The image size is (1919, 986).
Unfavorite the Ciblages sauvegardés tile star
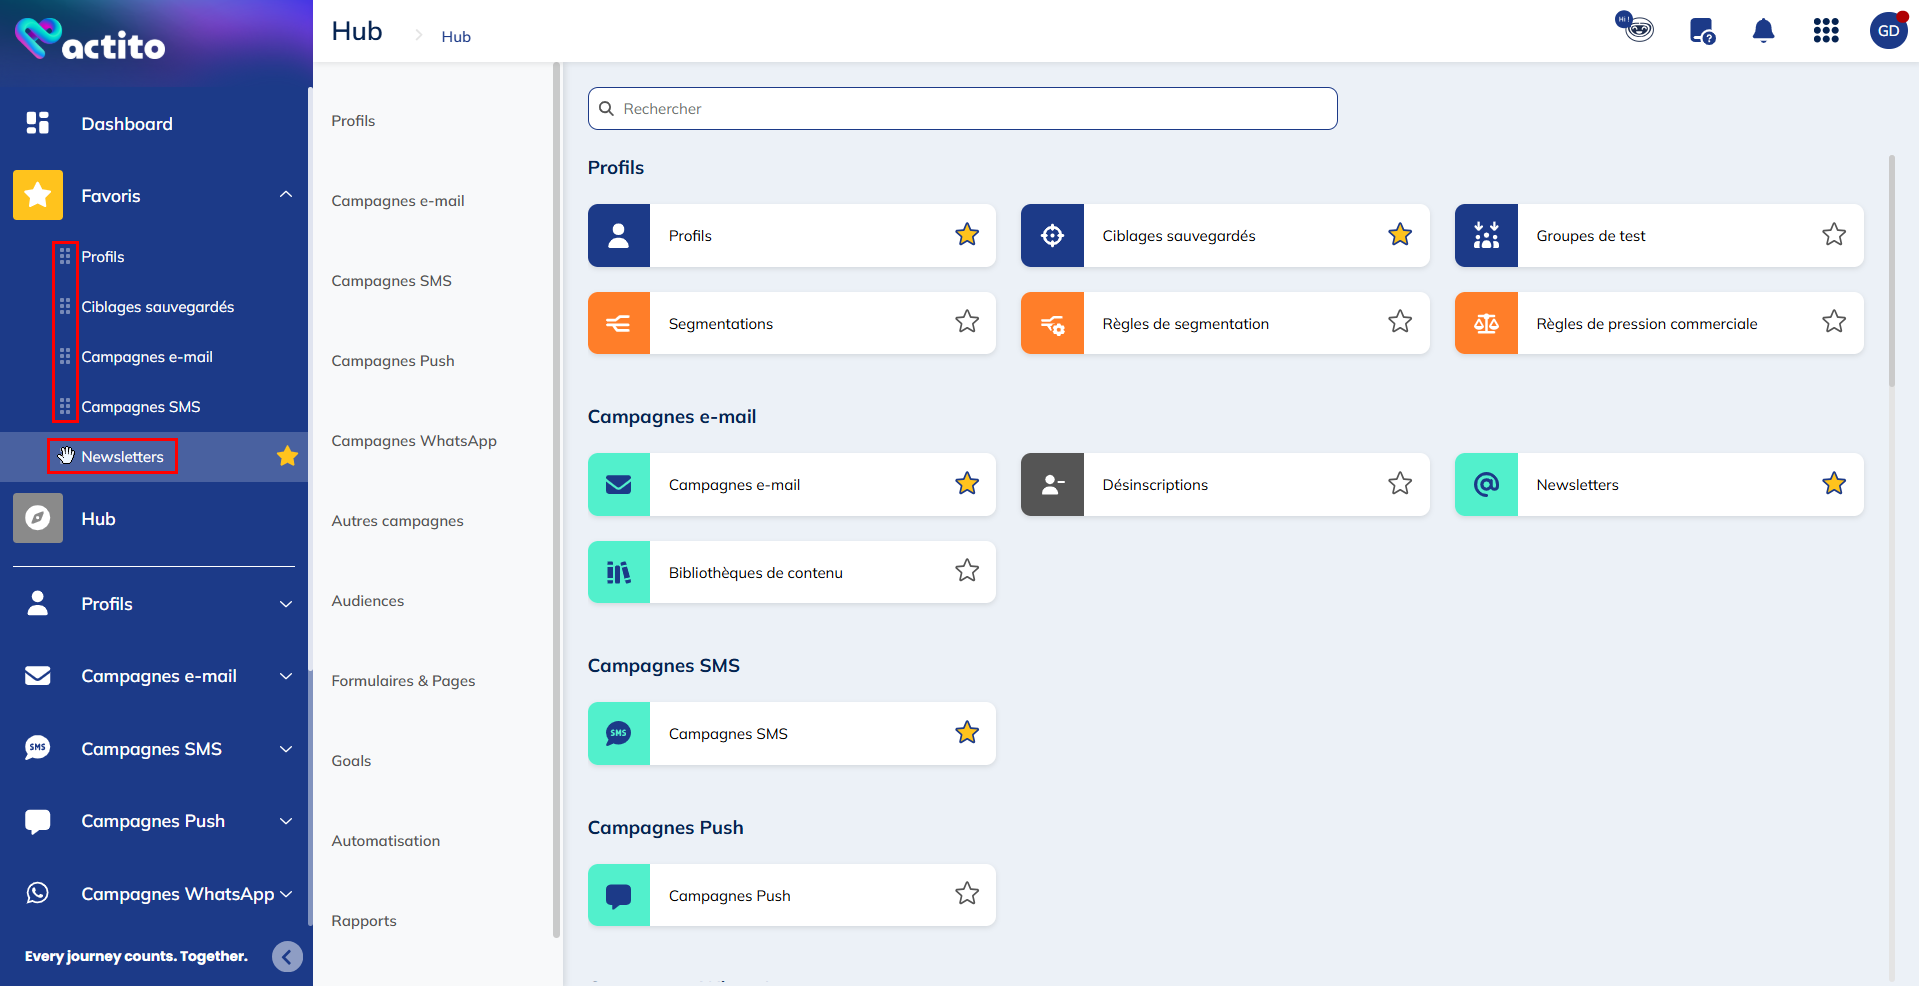point(1399,235)
